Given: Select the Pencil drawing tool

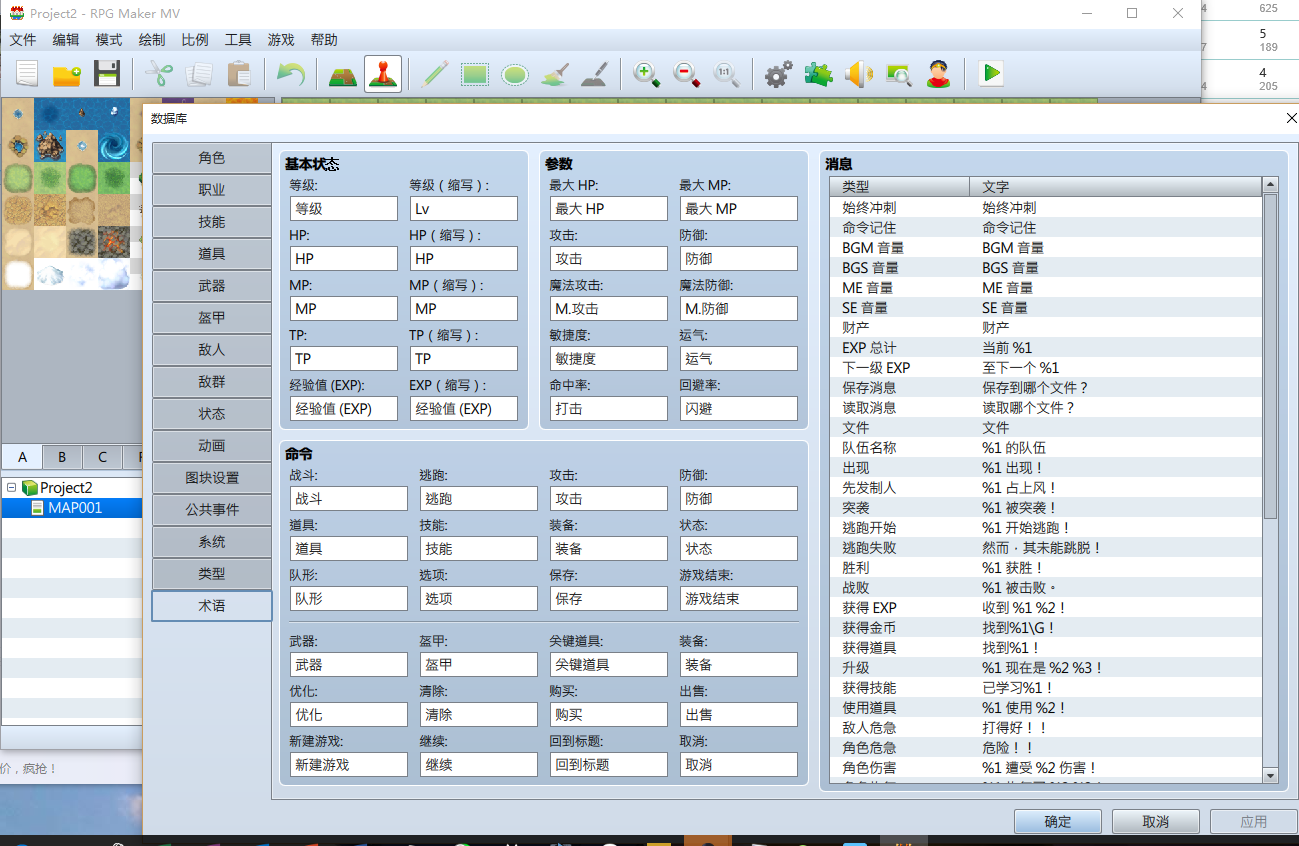Looking at the screenshot, I should pyautogui.click(x=435, y=74).
